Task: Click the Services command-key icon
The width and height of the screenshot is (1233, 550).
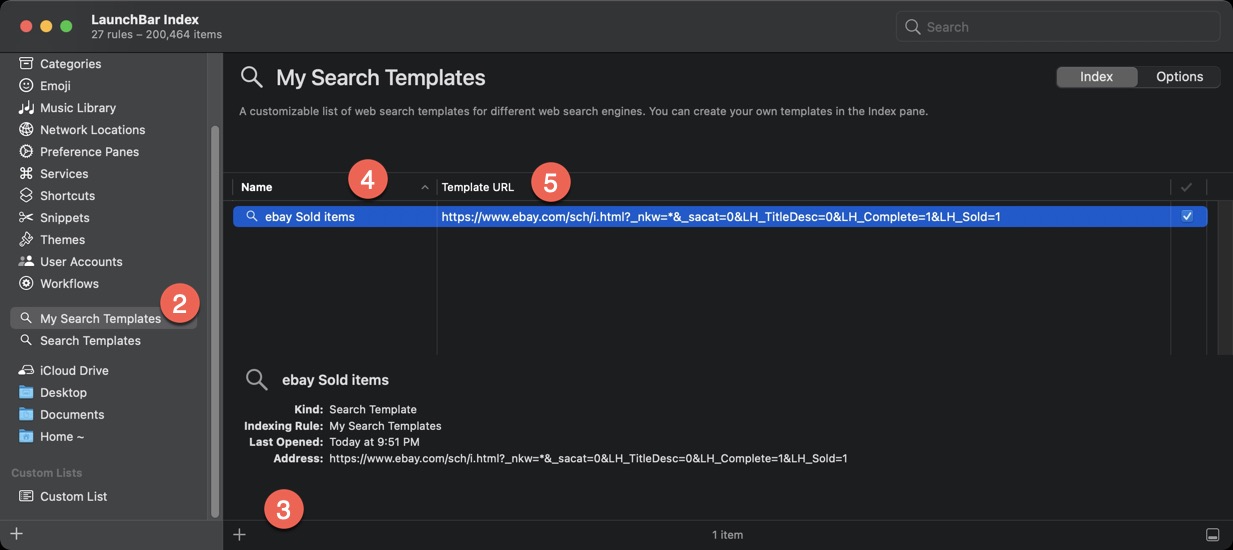Action: point(26,174)
